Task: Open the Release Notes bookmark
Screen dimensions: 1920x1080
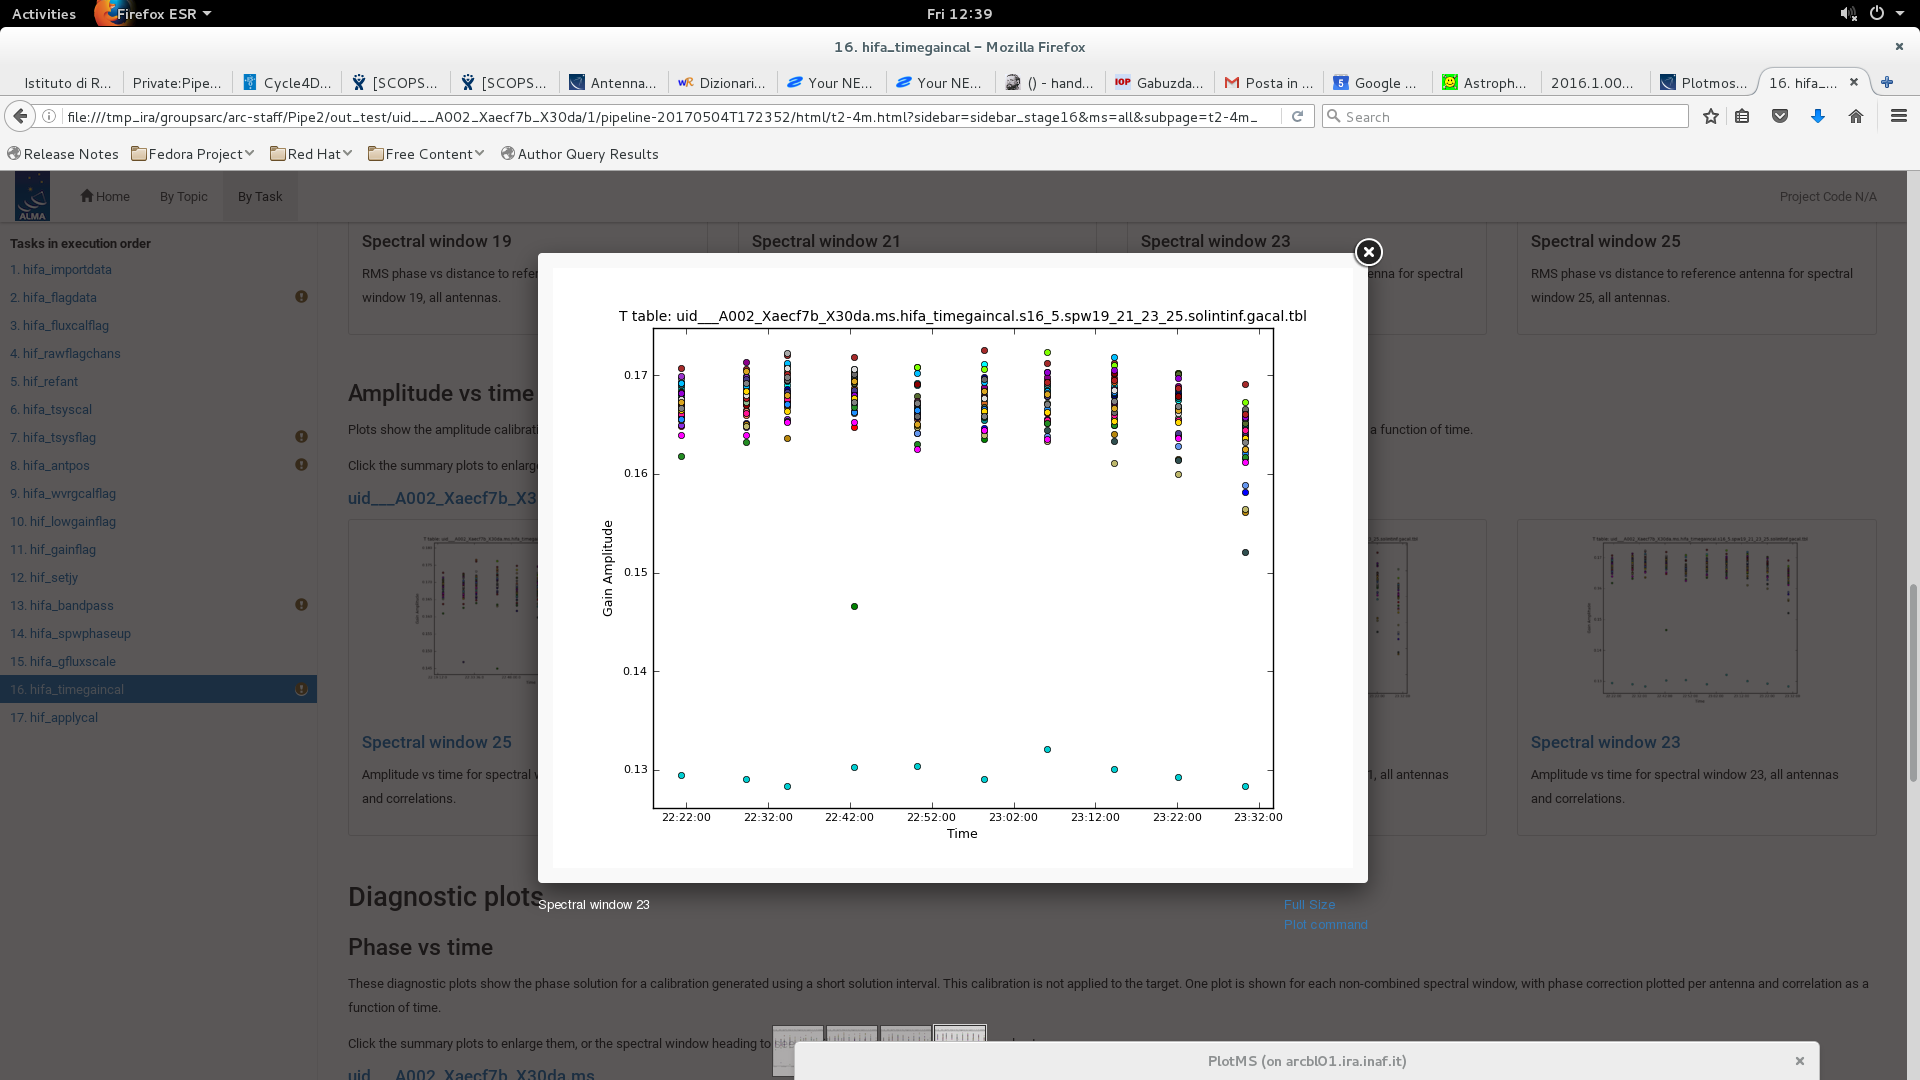Action: (x=62, y=154)
